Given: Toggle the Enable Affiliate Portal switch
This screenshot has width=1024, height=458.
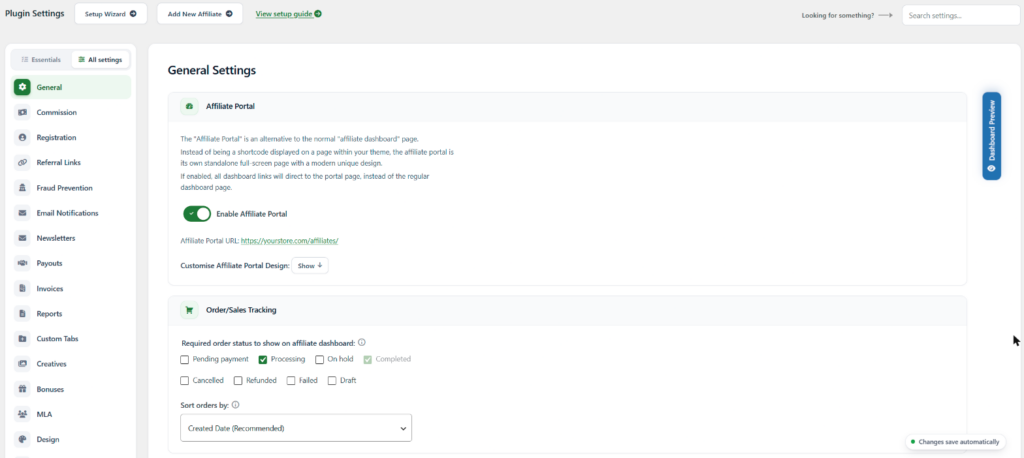Looking at the screenshot, I should 197,214.
